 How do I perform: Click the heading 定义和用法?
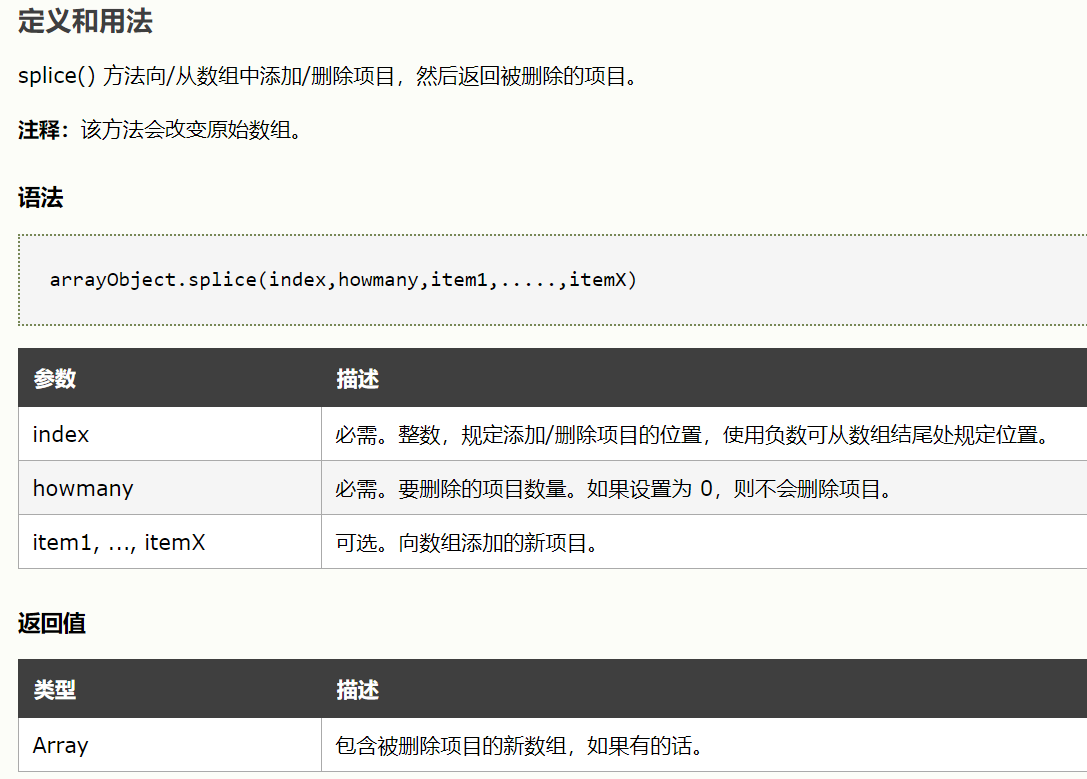(85, 21)
